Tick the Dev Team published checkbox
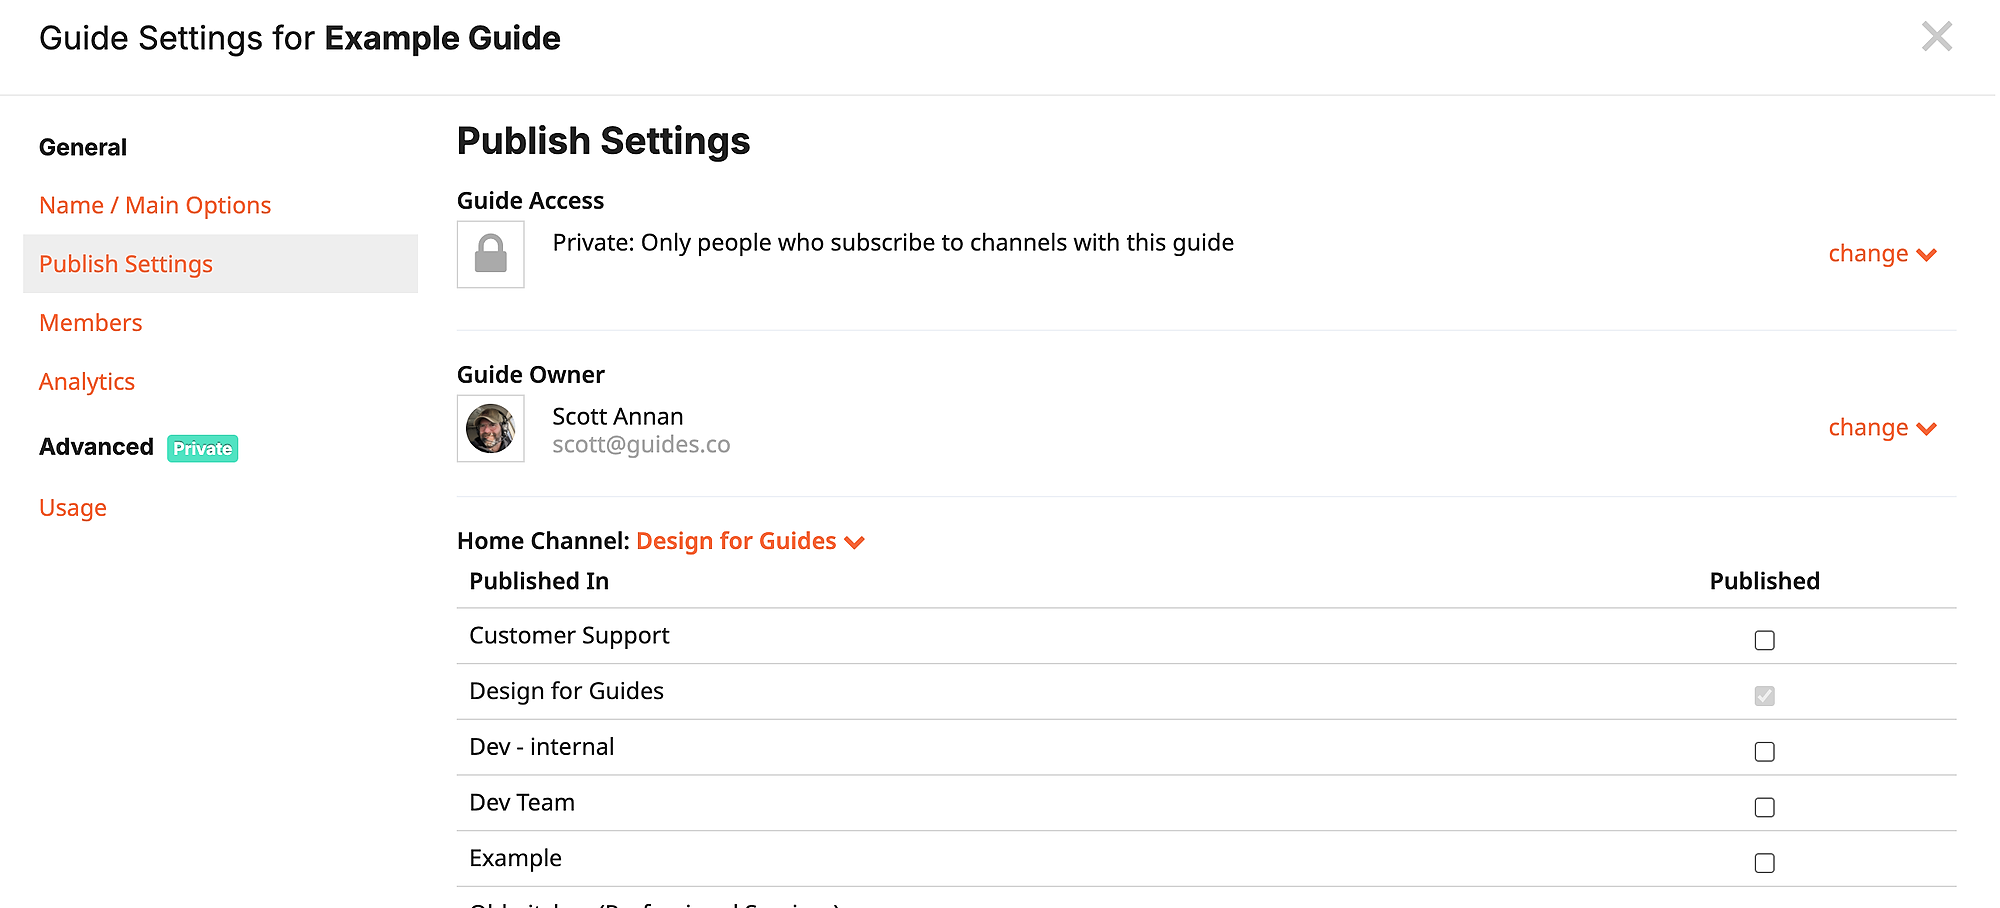Screen dimensions: 2000x908 [1764, 807]
